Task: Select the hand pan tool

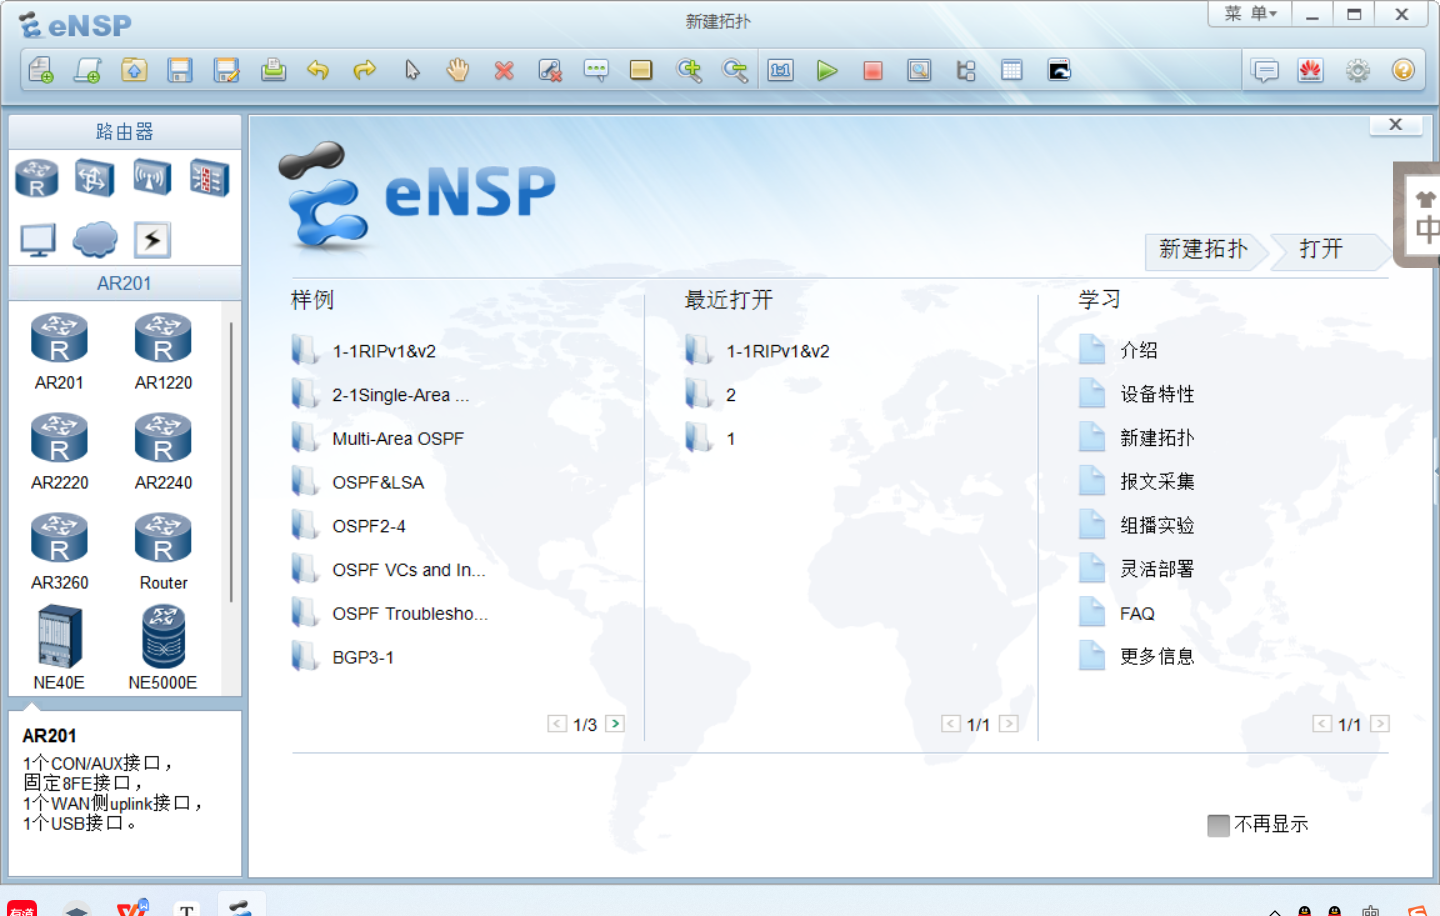Action: pos(458,70)
